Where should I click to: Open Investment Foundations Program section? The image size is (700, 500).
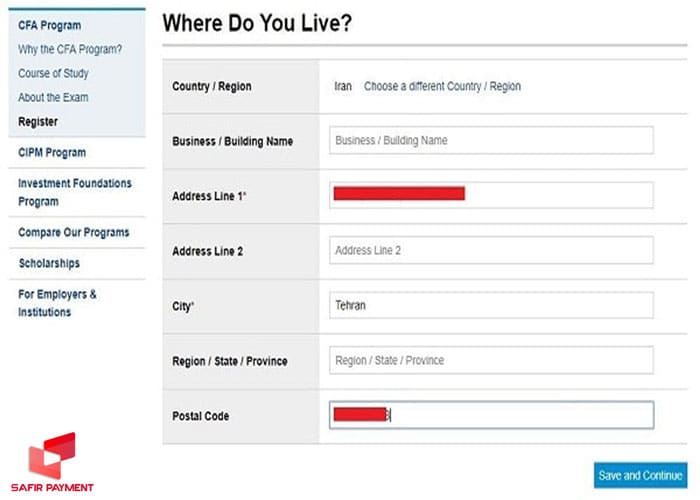[x=74, y=192]
